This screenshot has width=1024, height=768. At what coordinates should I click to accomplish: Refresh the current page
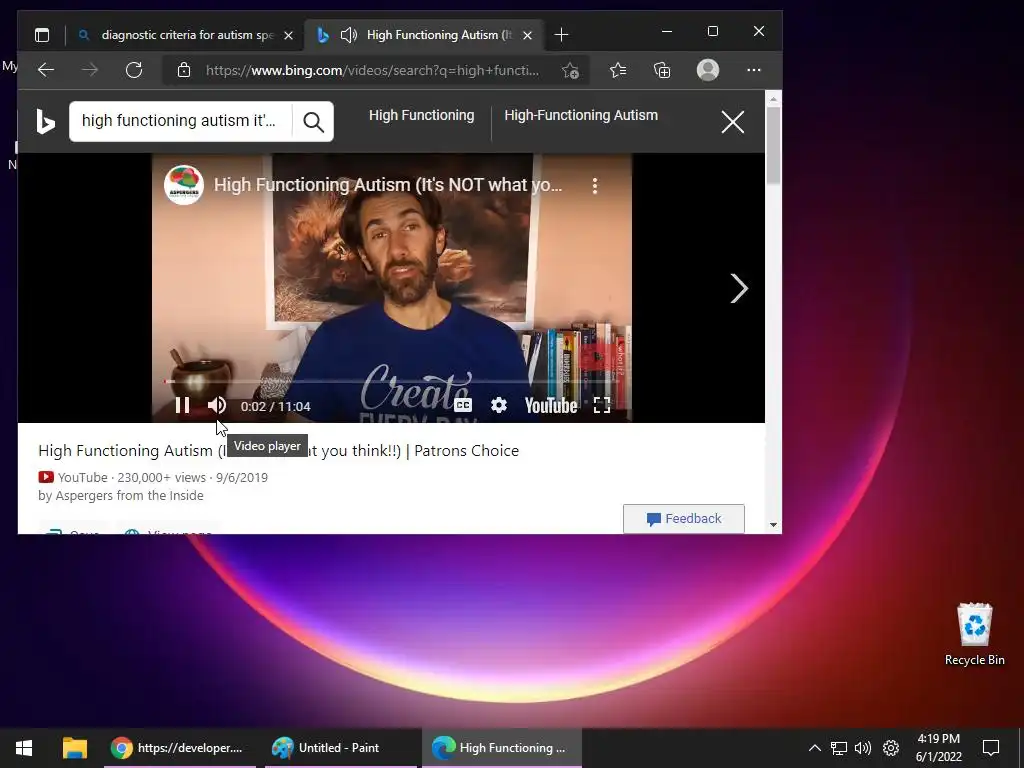click(x=134, y=70)
